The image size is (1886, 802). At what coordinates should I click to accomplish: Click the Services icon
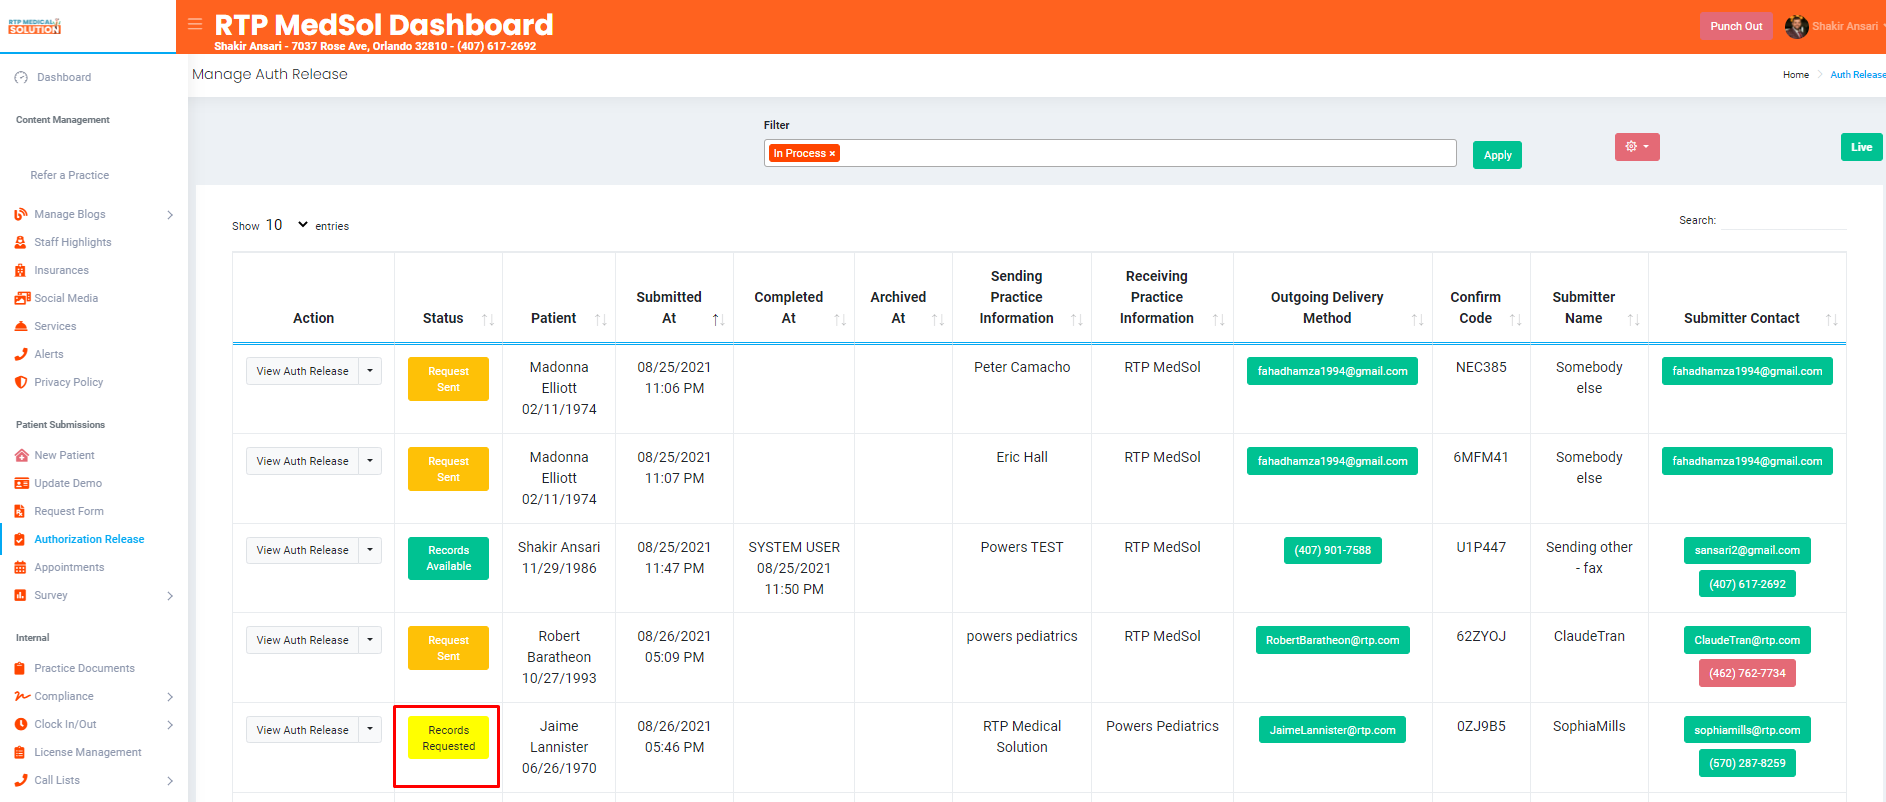pyautogui.click(x=21, y=326)
